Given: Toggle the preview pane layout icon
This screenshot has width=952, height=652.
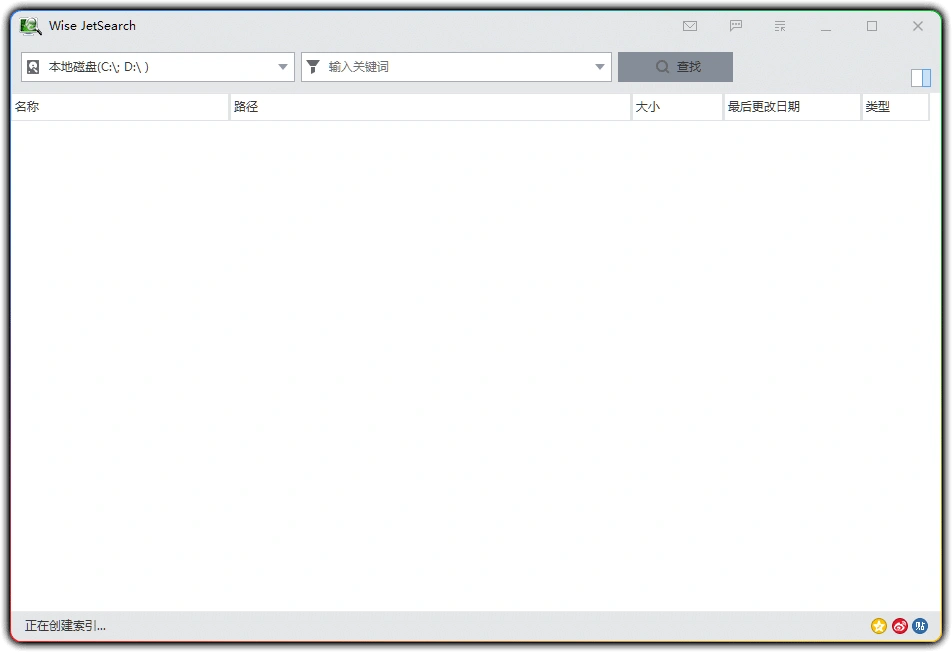Looking at the screenshot, I should 921,78.
